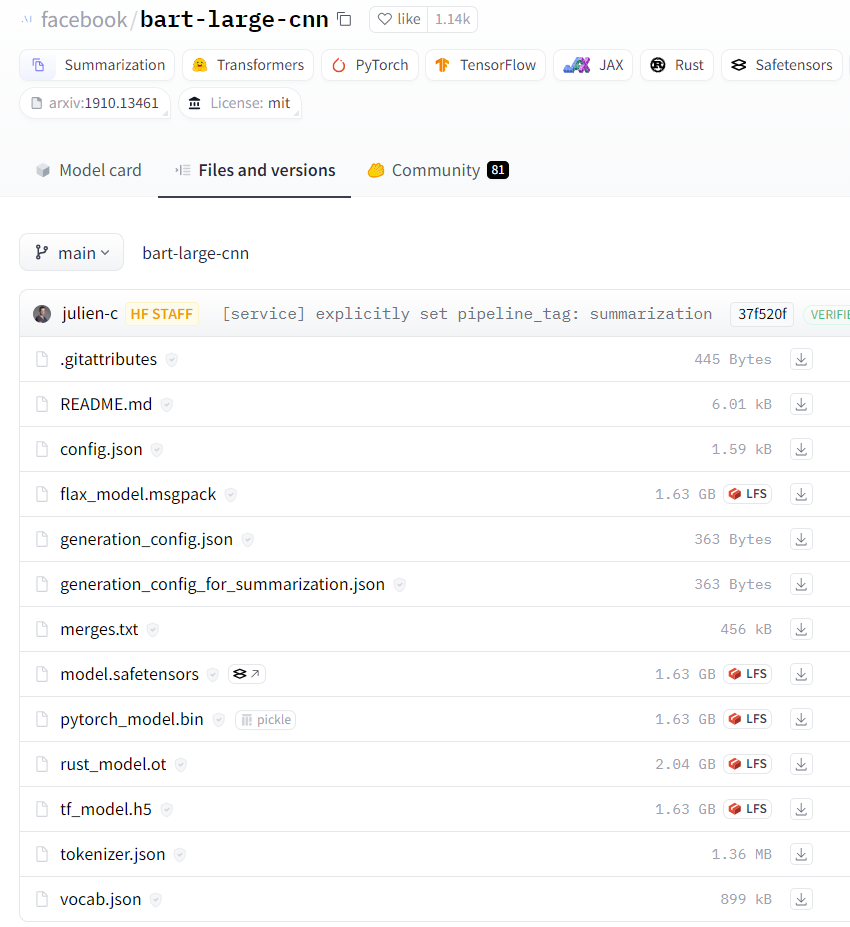Click the JAX tag
This screenshot has height=927, width=850.
click(593, 65)
